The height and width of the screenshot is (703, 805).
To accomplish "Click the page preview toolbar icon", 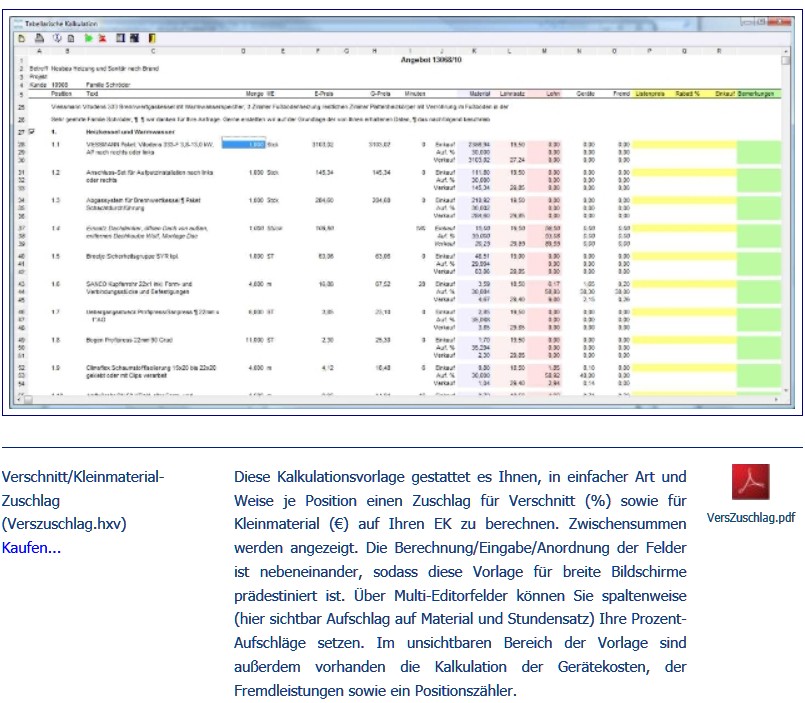I will pyautogui.click(x=72, y=38).
